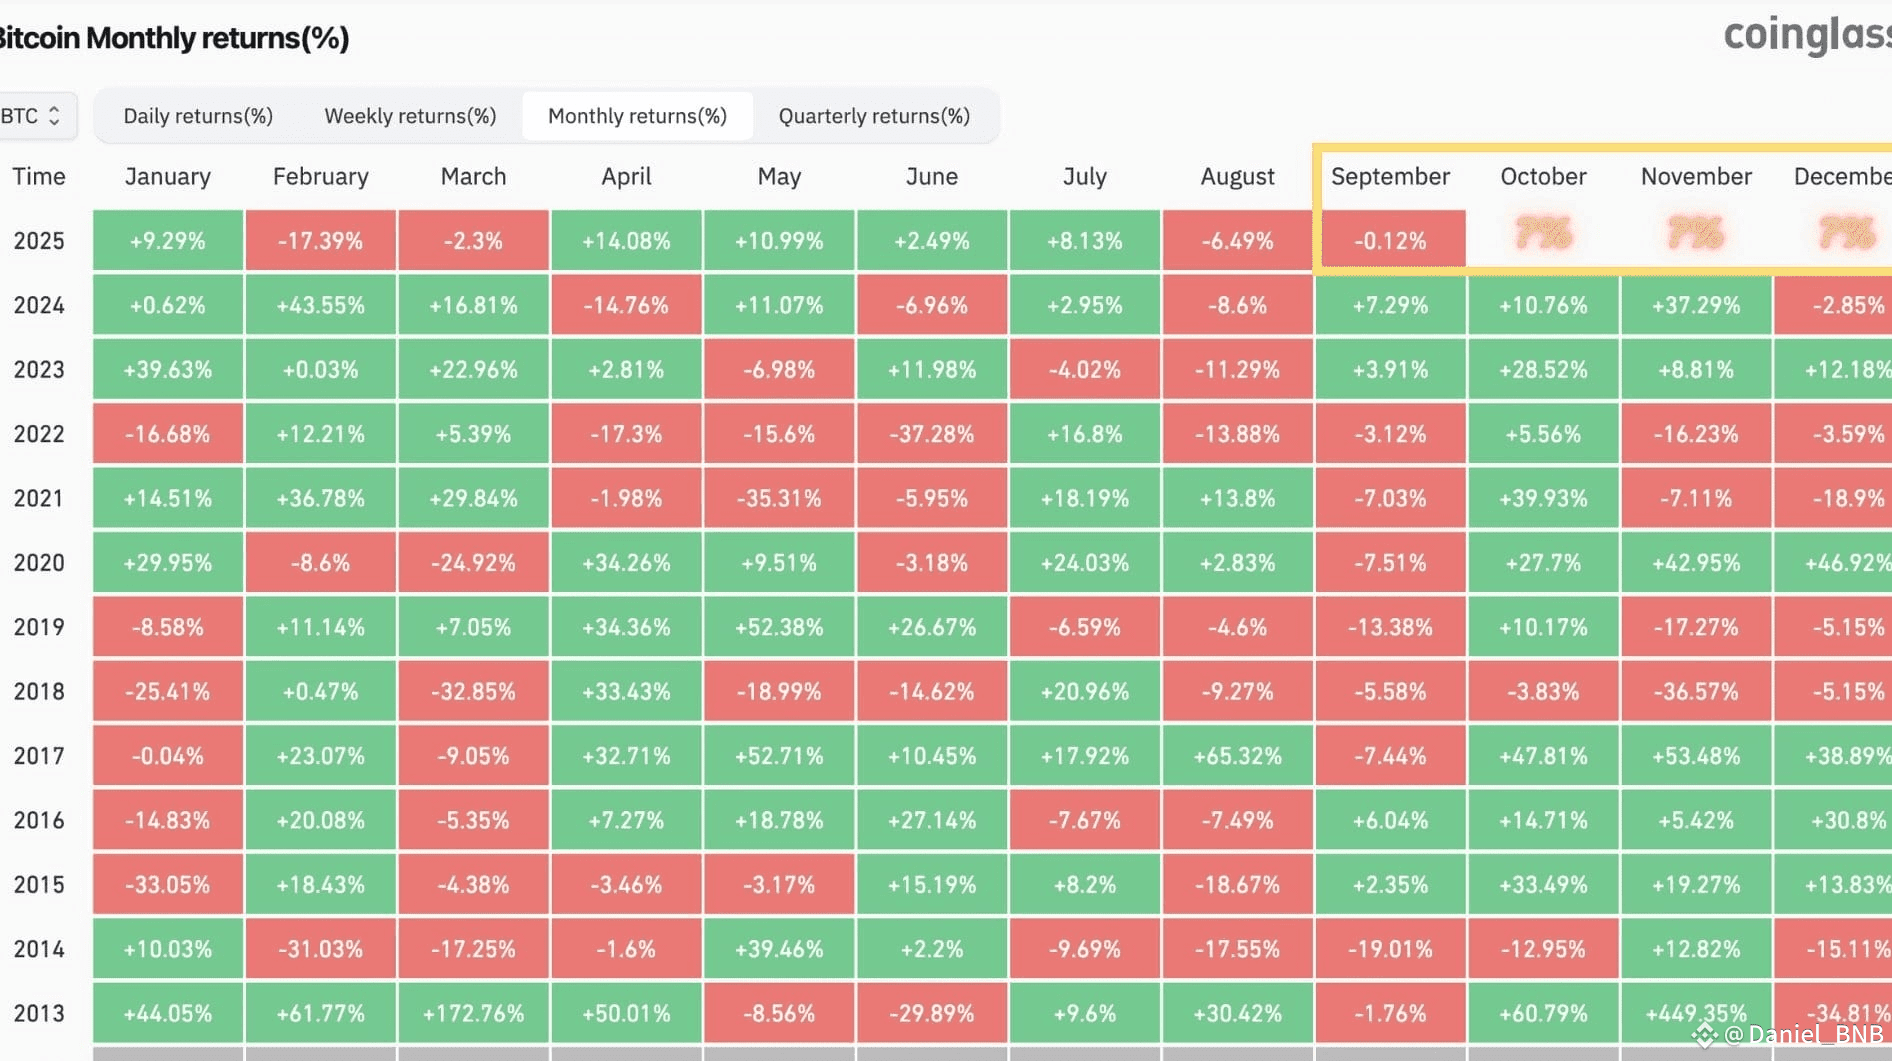Select the 2022 June -37.28% cell
This screenshot has width=1892, height=1061.
(931, 434)
